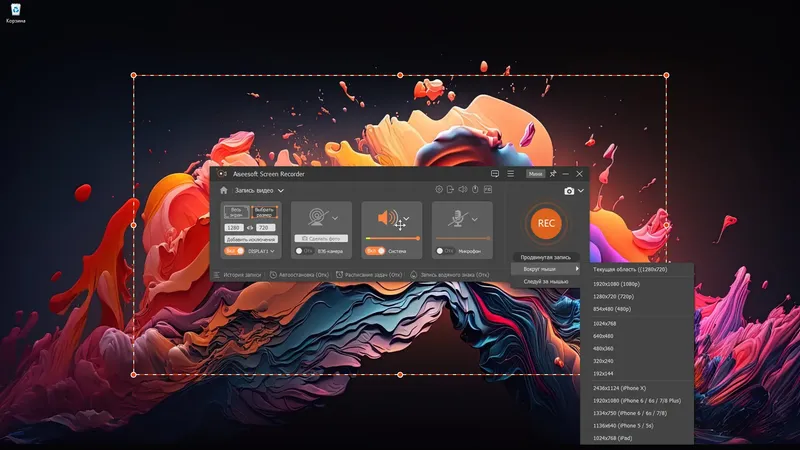Choose the 192x144 resolution
Screen dimensions: 800x450
637,374
